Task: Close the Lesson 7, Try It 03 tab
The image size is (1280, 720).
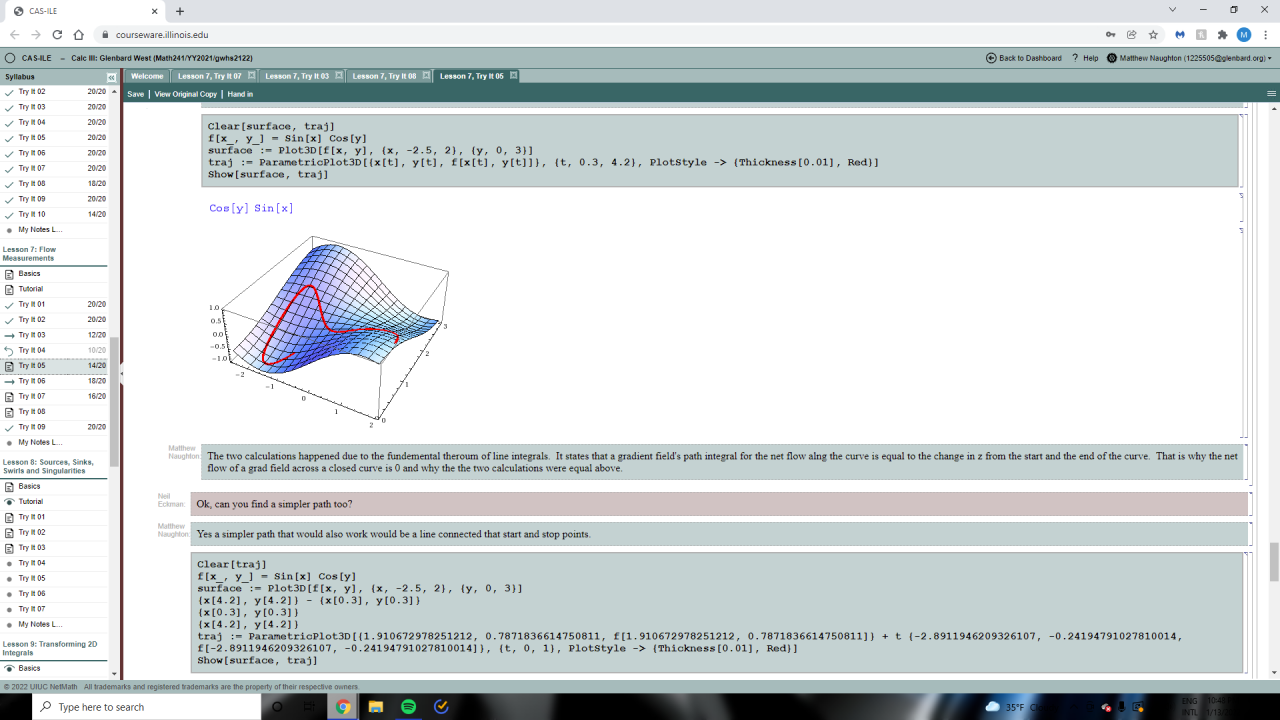Action: point(339,76)
